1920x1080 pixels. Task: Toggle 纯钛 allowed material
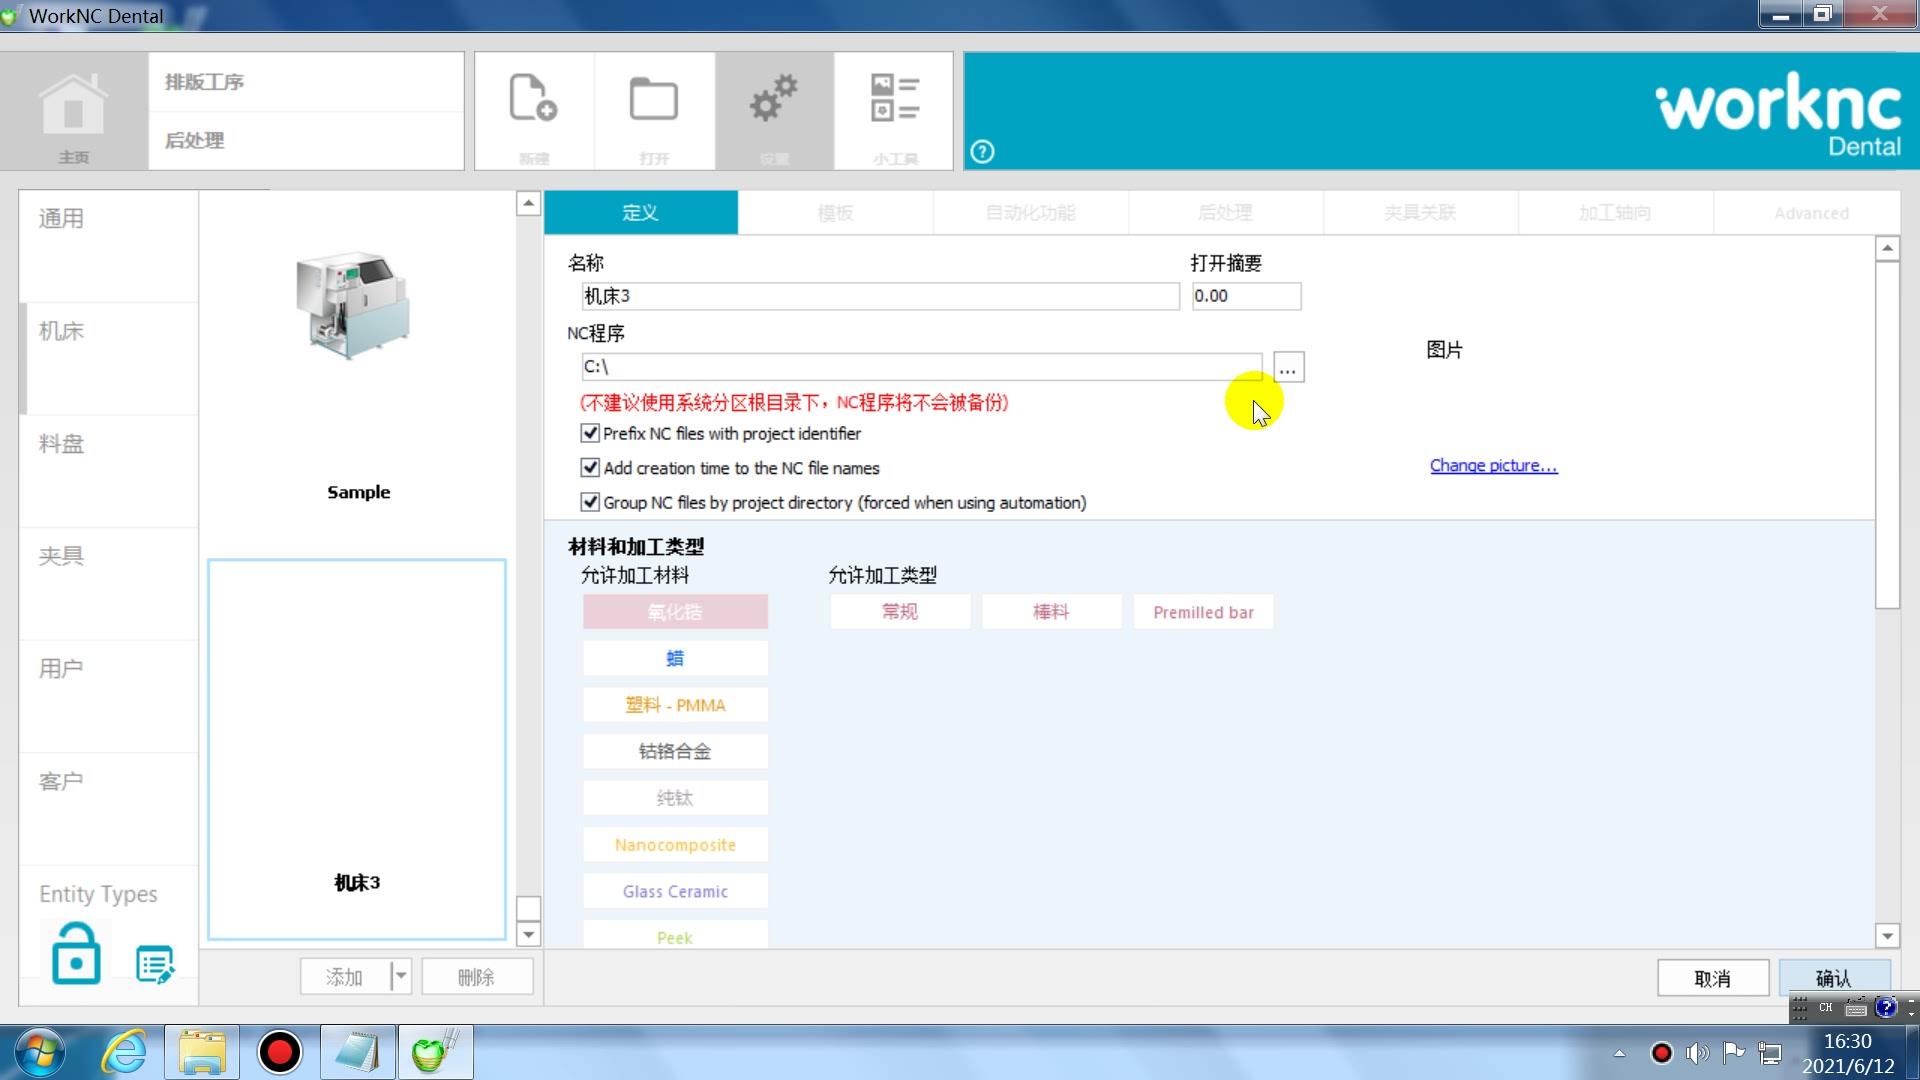pyautogui.click(x=675, y=798)
